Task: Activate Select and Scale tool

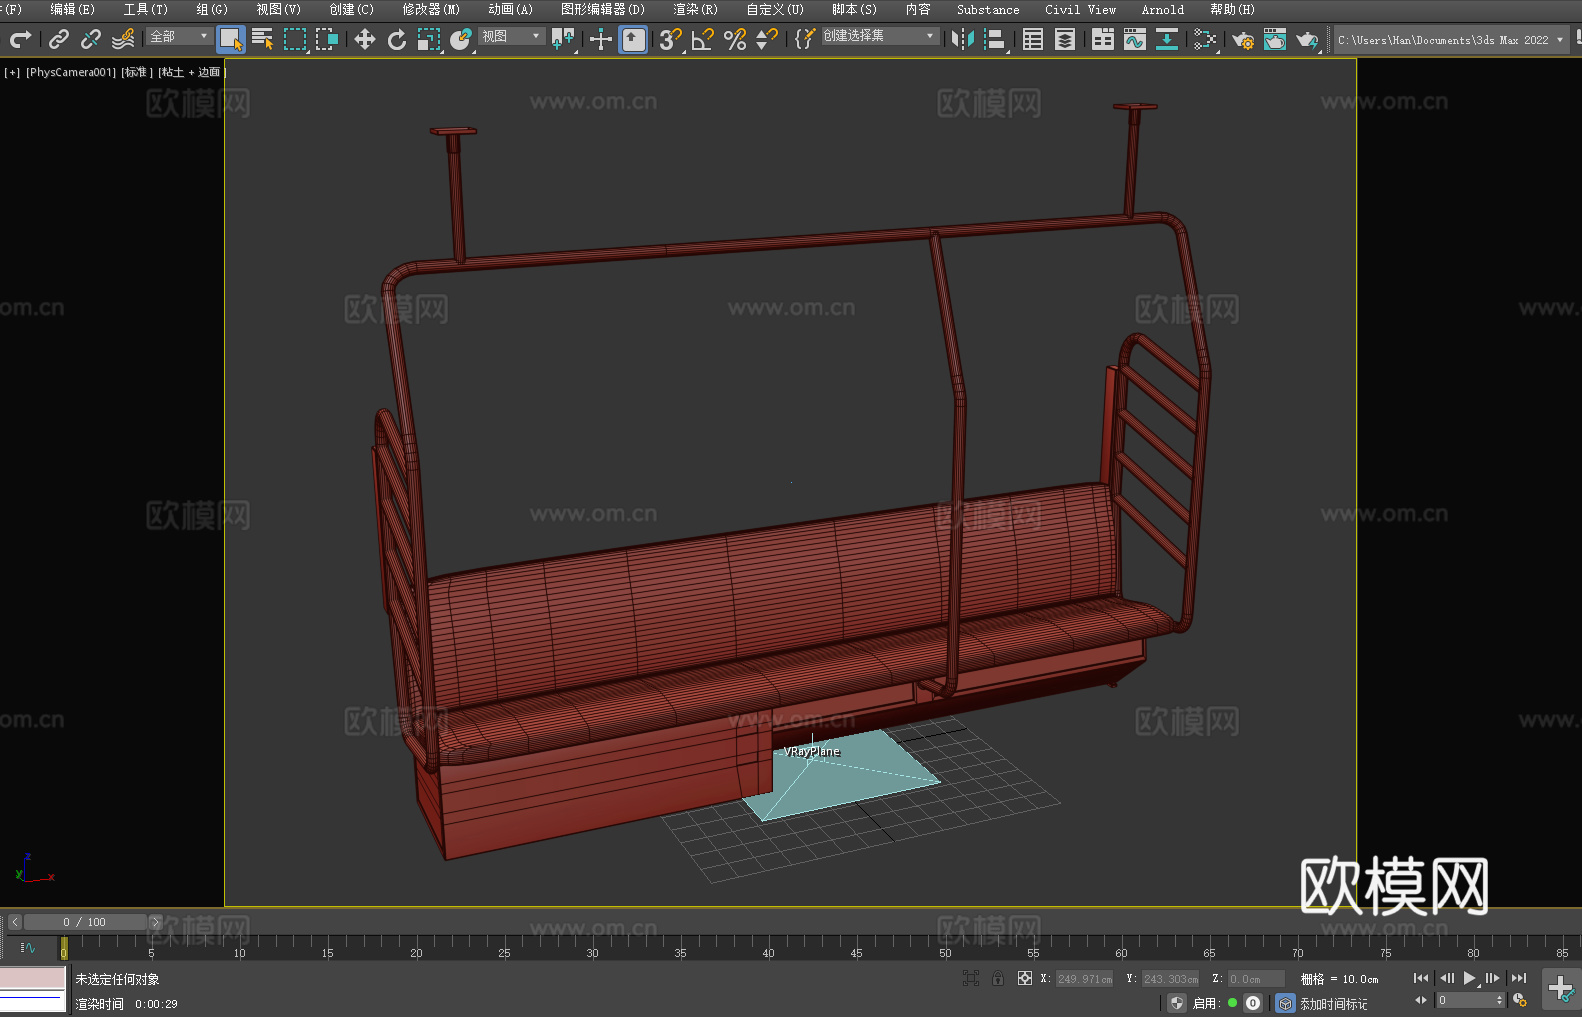Action: pos(429,39)
